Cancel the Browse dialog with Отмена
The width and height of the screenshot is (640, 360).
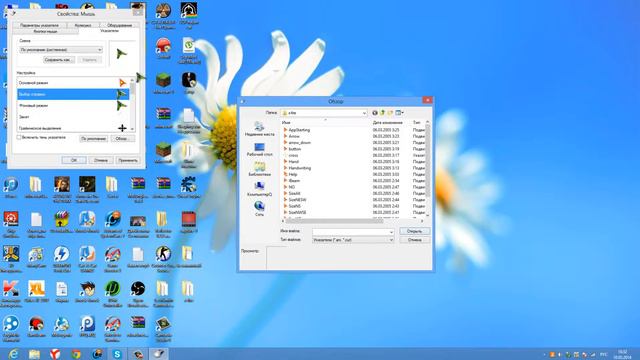pos(414,240)
